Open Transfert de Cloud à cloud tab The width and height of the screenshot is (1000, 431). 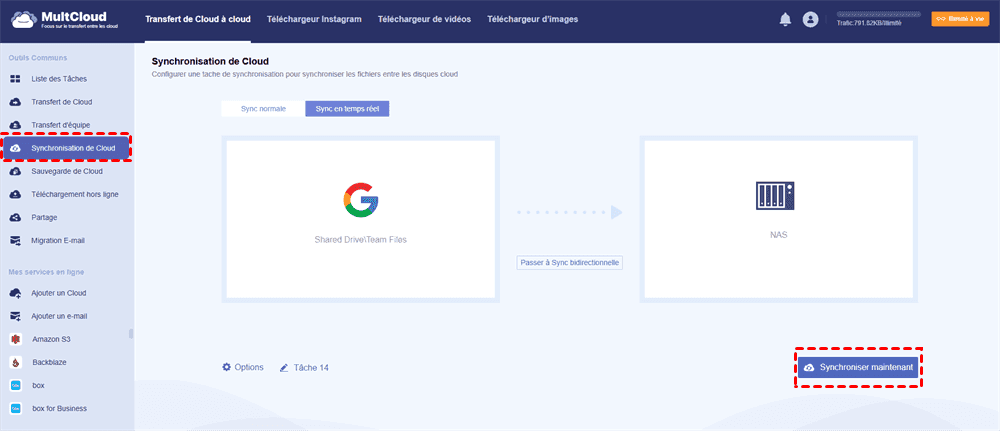pos(198,19)
